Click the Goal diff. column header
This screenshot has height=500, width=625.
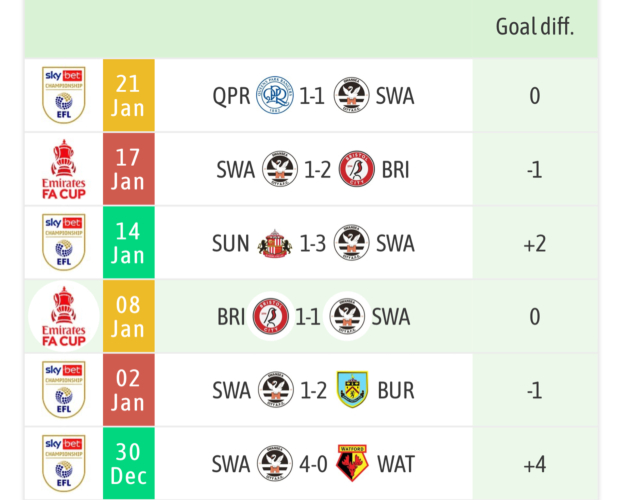(x=534, y=27)
